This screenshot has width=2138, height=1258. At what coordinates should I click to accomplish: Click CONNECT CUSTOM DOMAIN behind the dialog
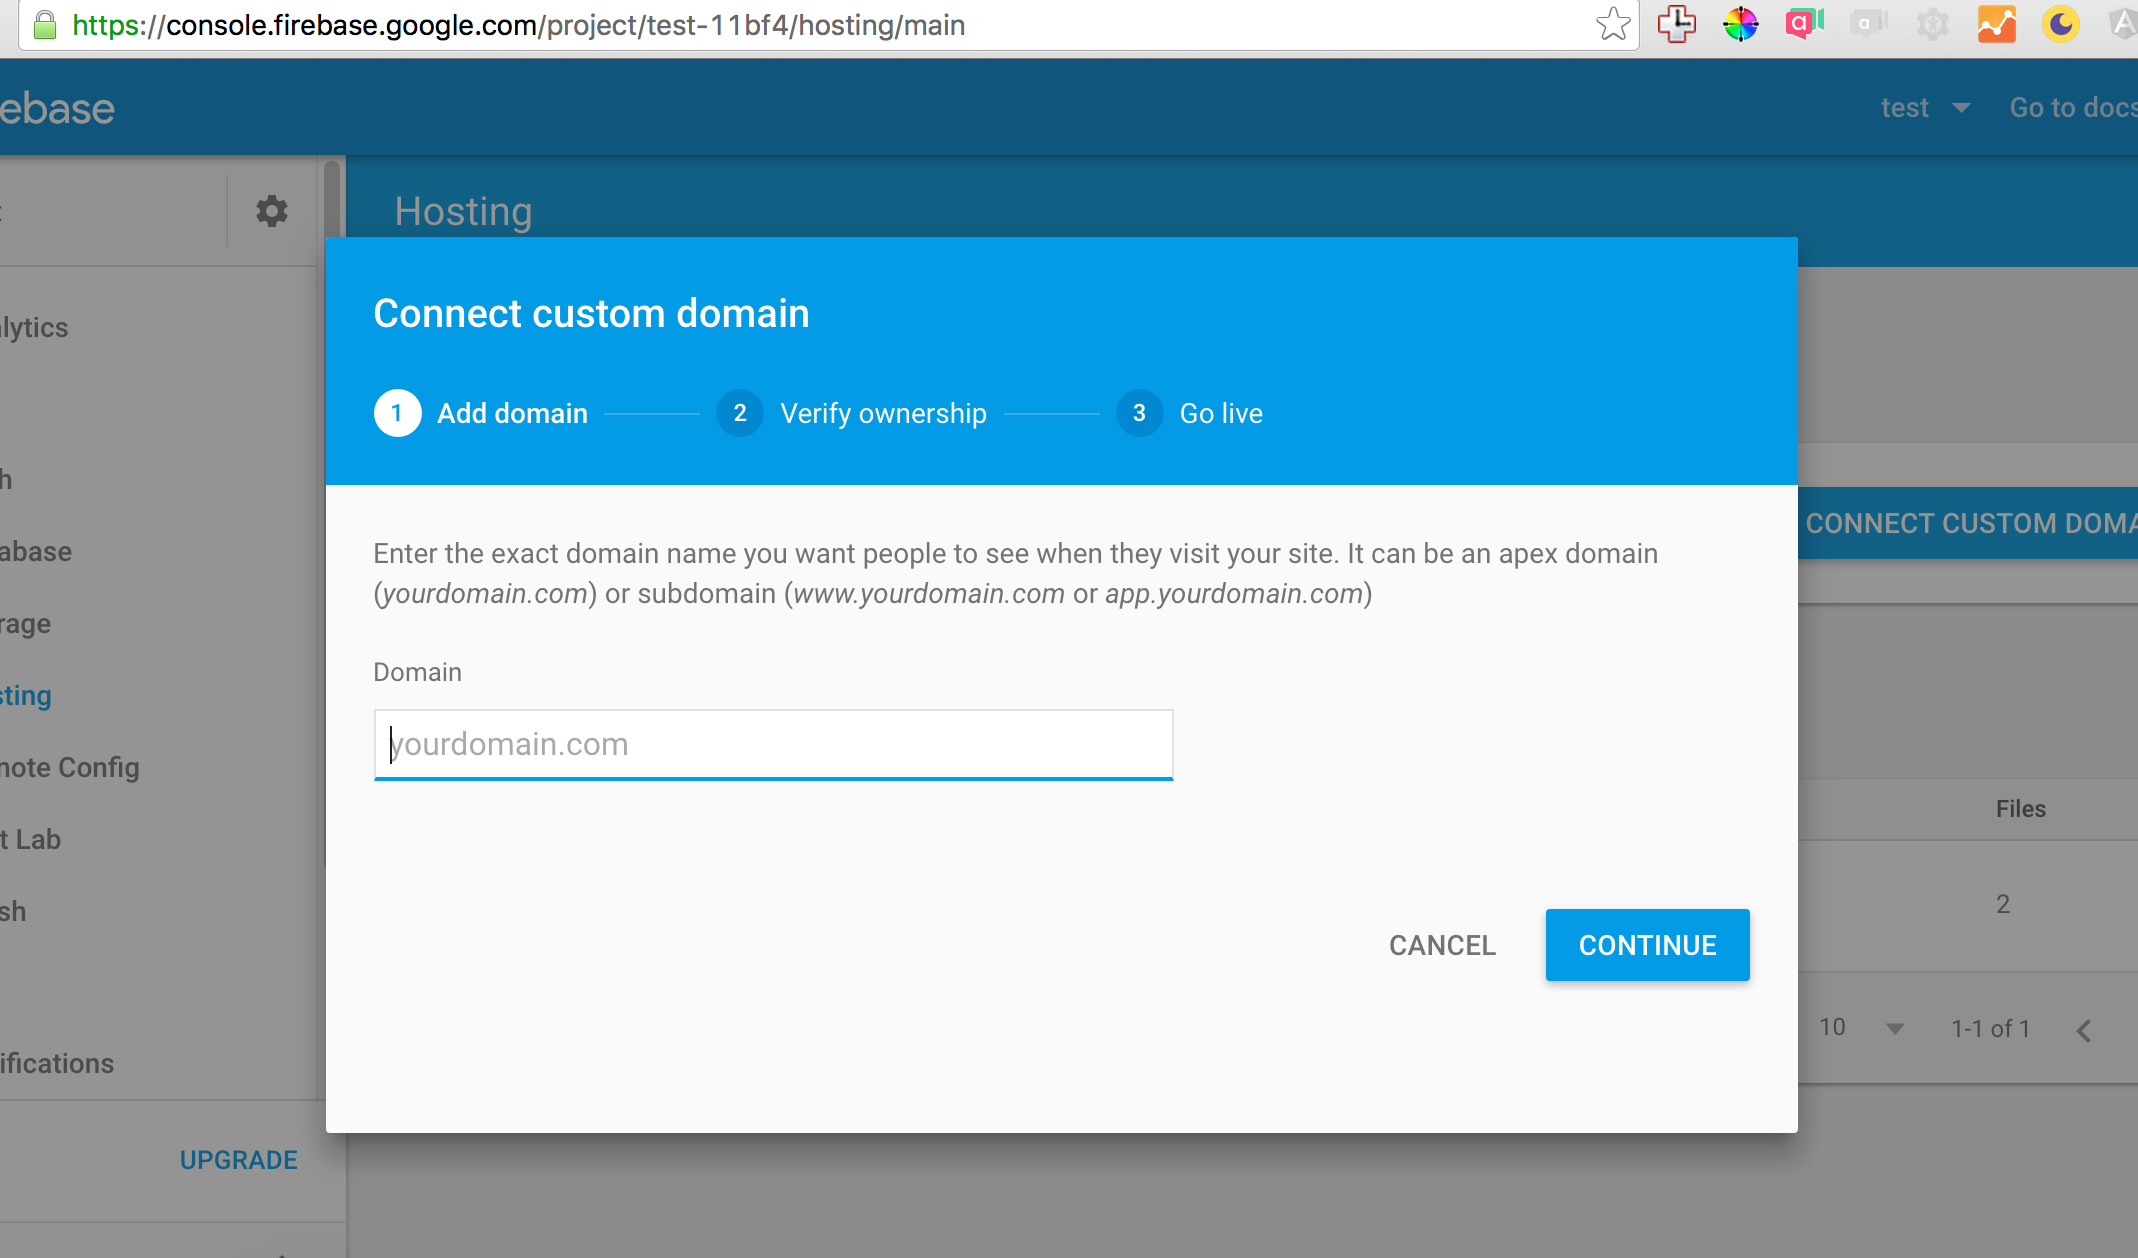pyautogui.click(x=1968, y=523)
